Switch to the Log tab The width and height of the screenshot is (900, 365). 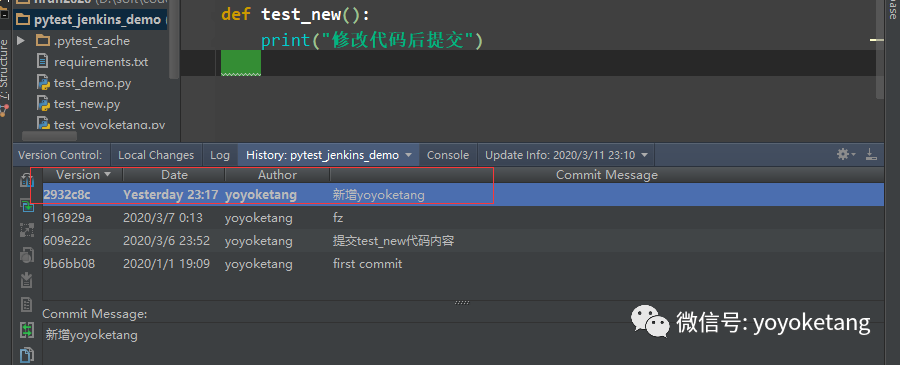click(220, 155)
